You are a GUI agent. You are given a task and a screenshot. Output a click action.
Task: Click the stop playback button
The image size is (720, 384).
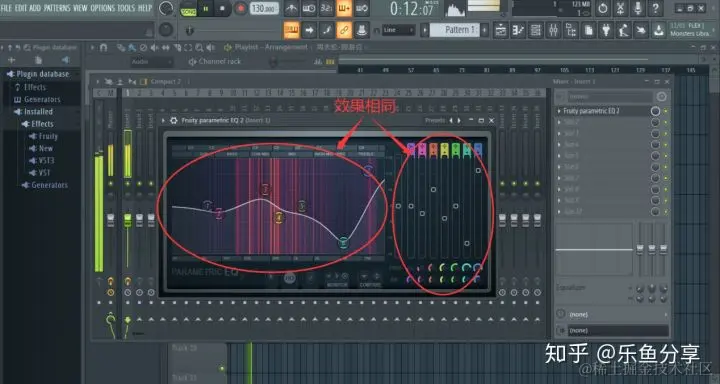223,9
